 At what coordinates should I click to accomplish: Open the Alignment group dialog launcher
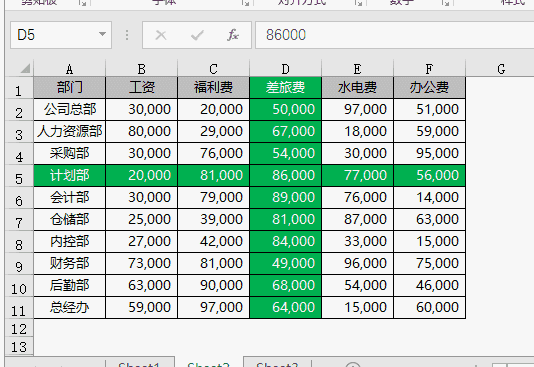358,3
